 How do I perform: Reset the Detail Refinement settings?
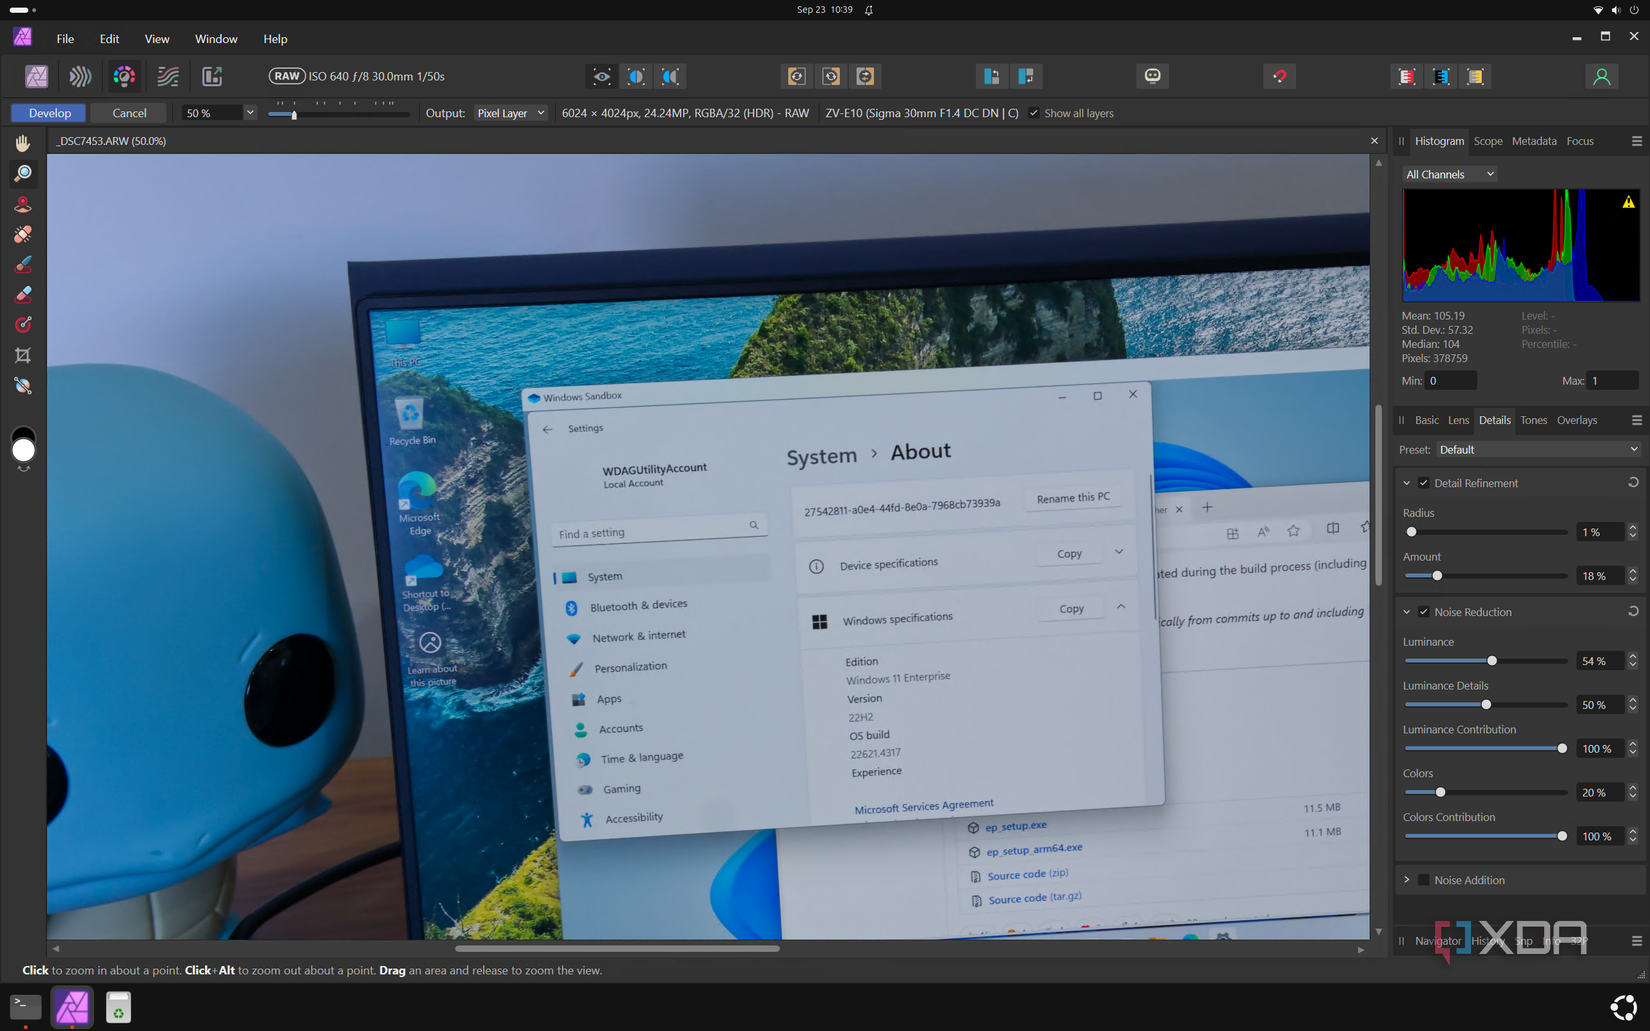point(1633,483)
